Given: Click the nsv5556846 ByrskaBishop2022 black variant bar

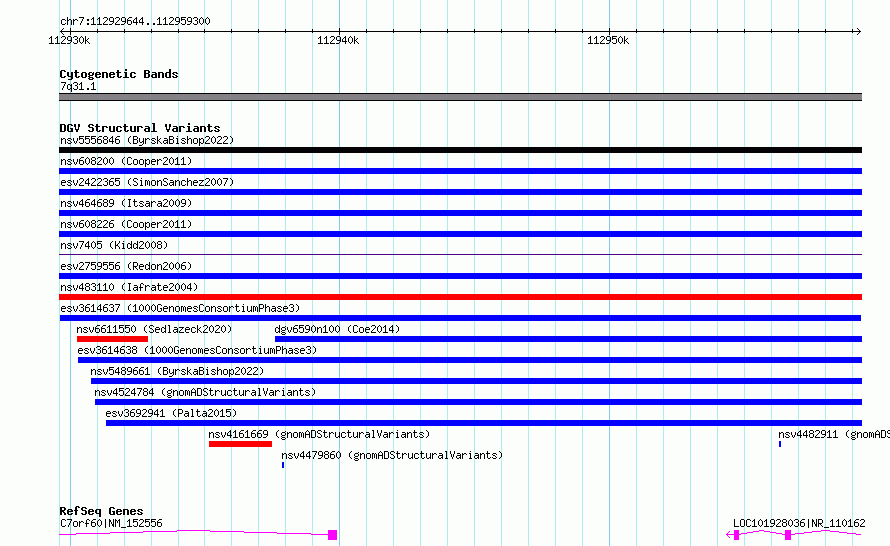Looking at the screenshot, I should 460,150.
